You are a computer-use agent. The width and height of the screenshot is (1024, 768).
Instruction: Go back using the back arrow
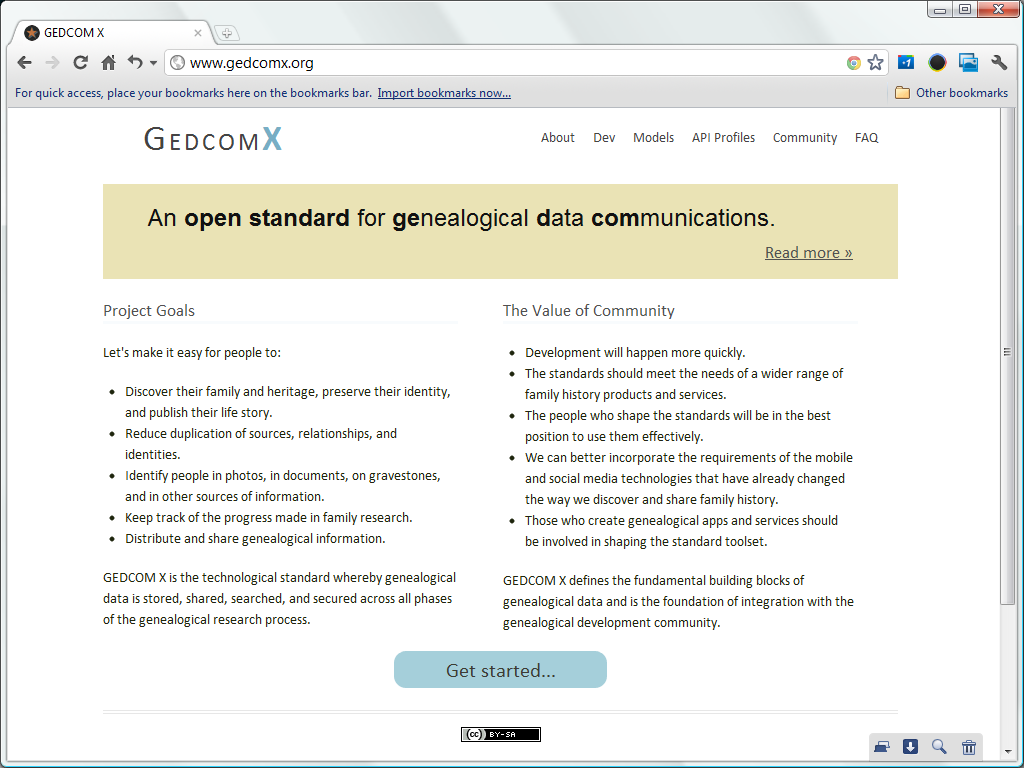(x=24, y=62)
